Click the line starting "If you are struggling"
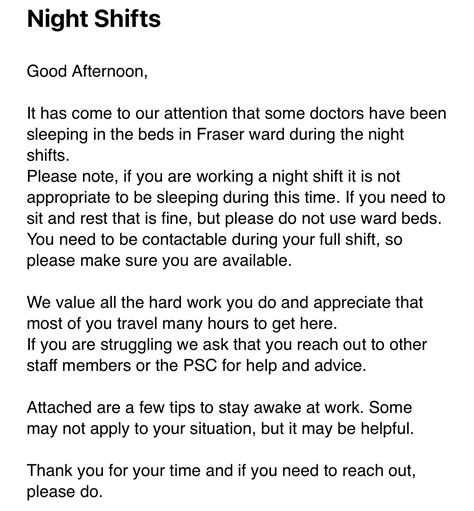 click(x=227, y=345)
